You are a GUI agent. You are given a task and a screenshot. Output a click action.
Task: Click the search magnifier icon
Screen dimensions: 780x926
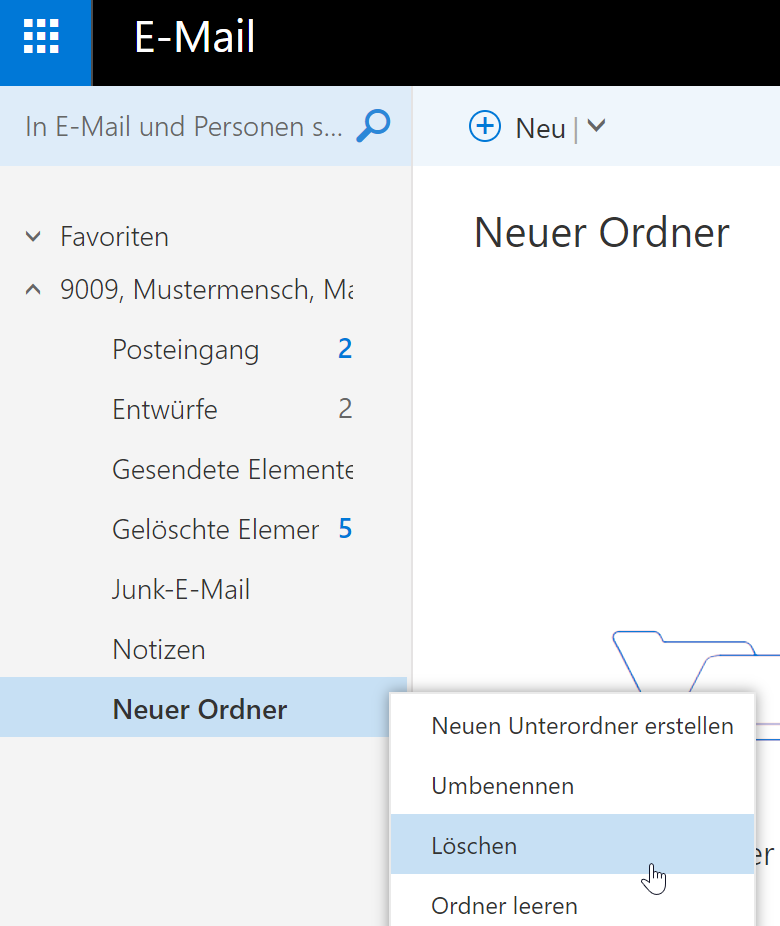pyautogui.click(x=373, y=126)
